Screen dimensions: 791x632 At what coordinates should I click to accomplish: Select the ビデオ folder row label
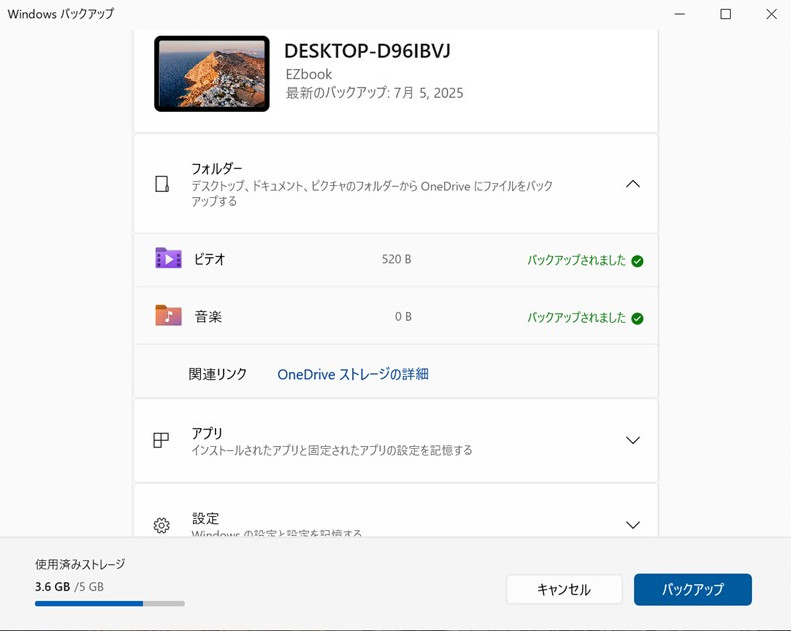pos(210,259)
